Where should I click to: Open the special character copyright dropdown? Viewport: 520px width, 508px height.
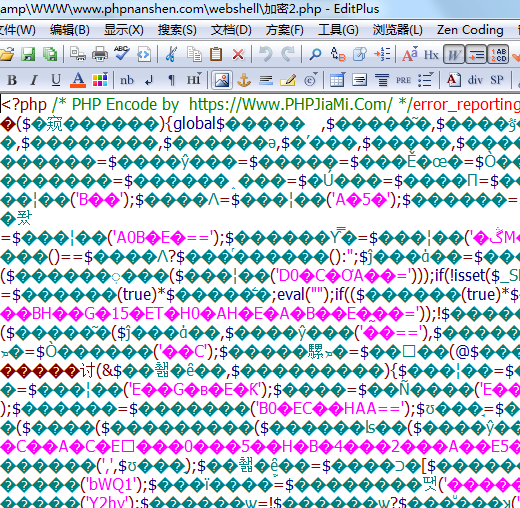pyautogui.click(x=311, y=80)
